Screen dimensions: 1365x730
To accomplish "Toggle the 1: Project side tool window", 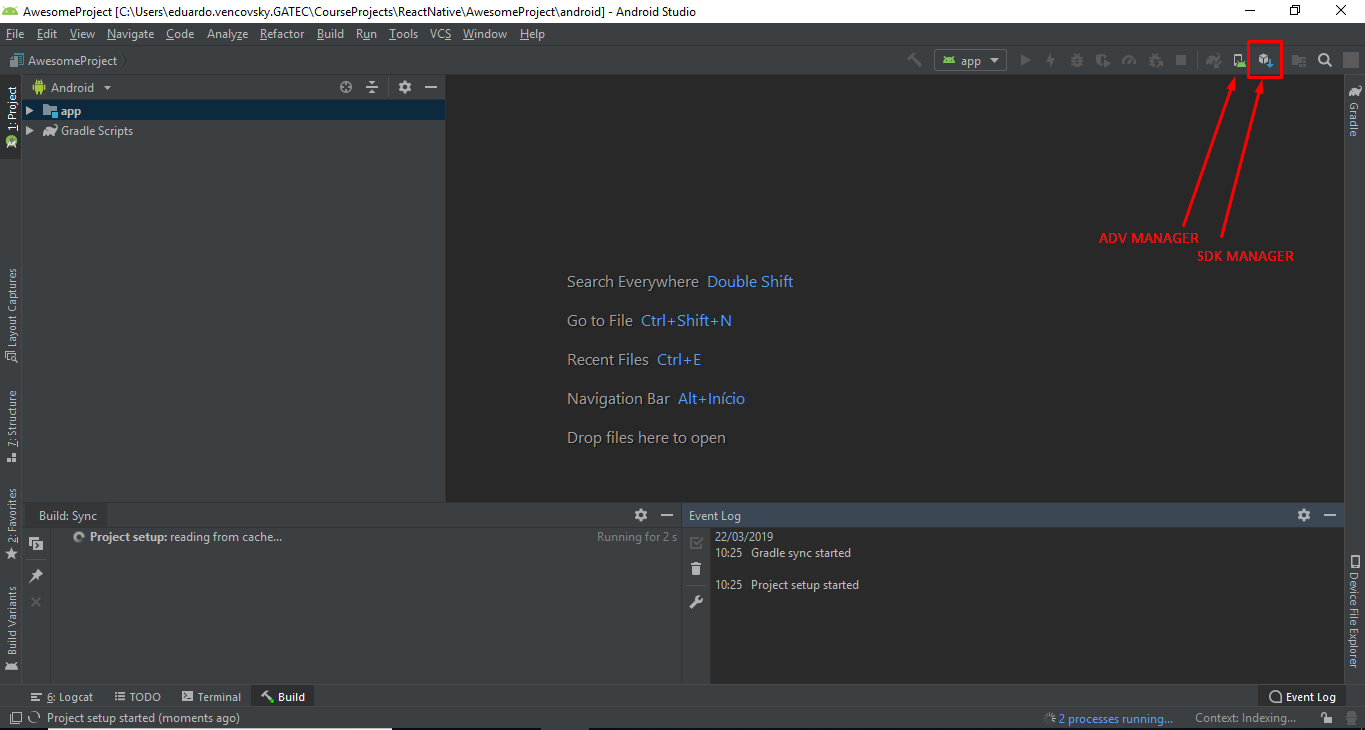I will 11,117.
